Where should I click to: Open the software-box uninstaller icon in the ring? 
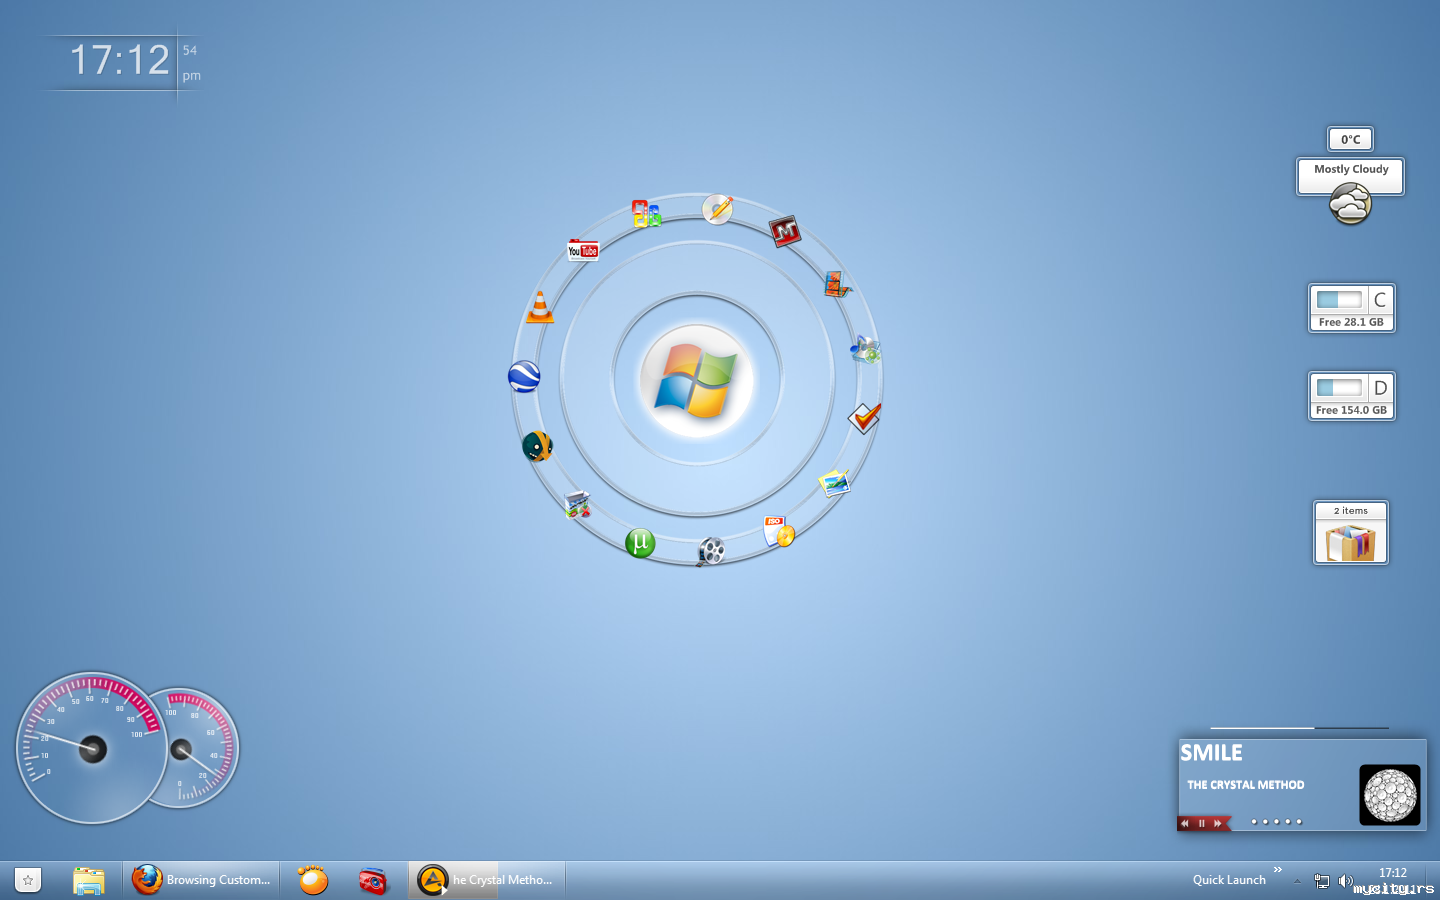[577, 504]
